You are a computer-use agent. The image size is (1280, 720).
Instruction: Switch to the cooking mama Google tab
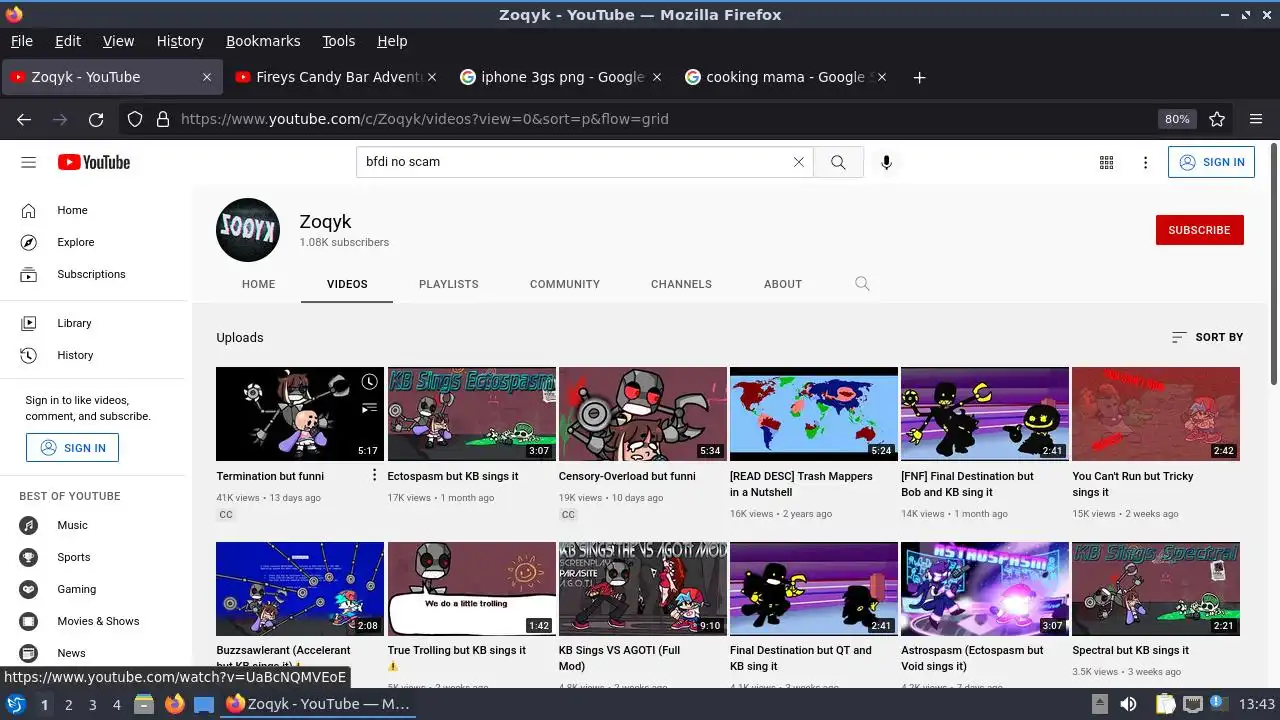pyautogui.click(x=785, y=77)
